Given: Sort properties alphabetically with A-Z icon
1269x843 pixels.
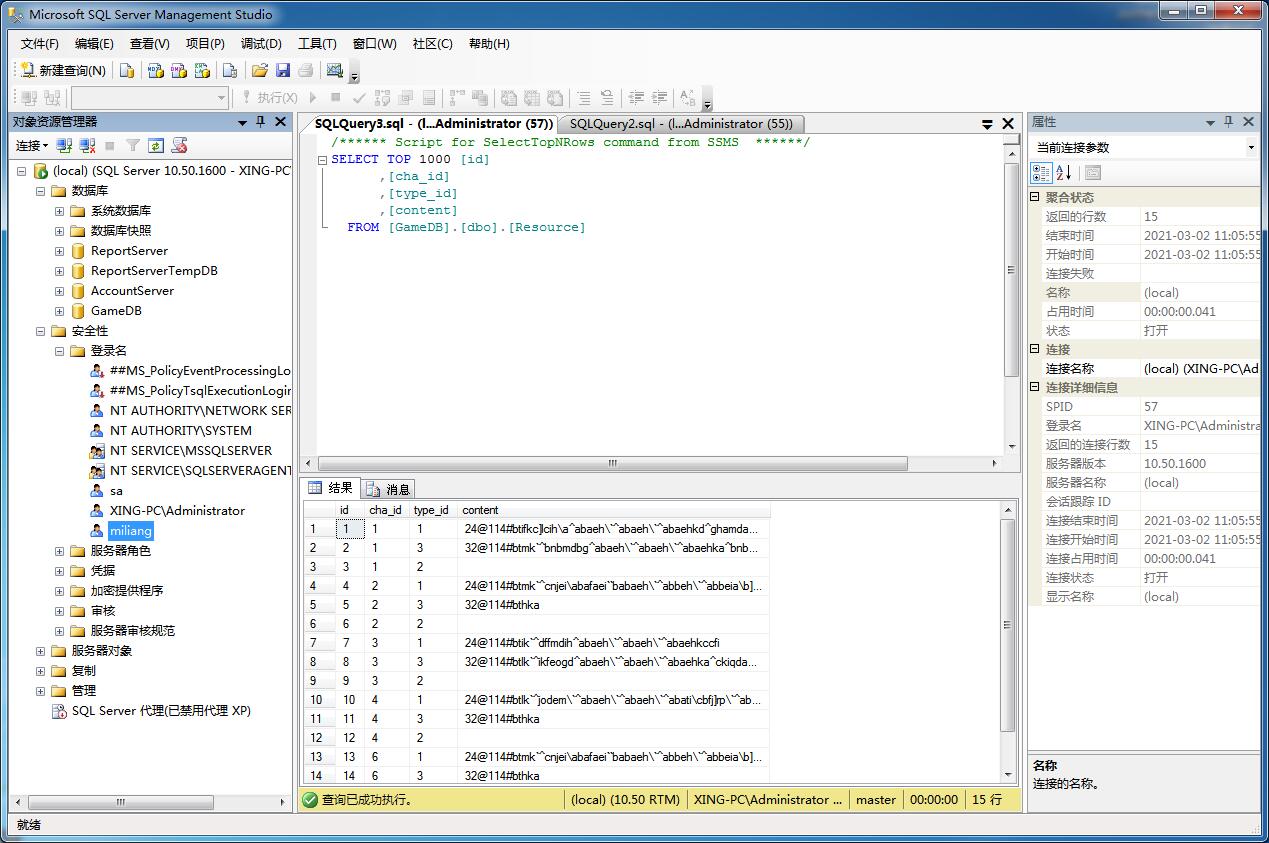Looking at the screenshot, I should (1064, 173).
